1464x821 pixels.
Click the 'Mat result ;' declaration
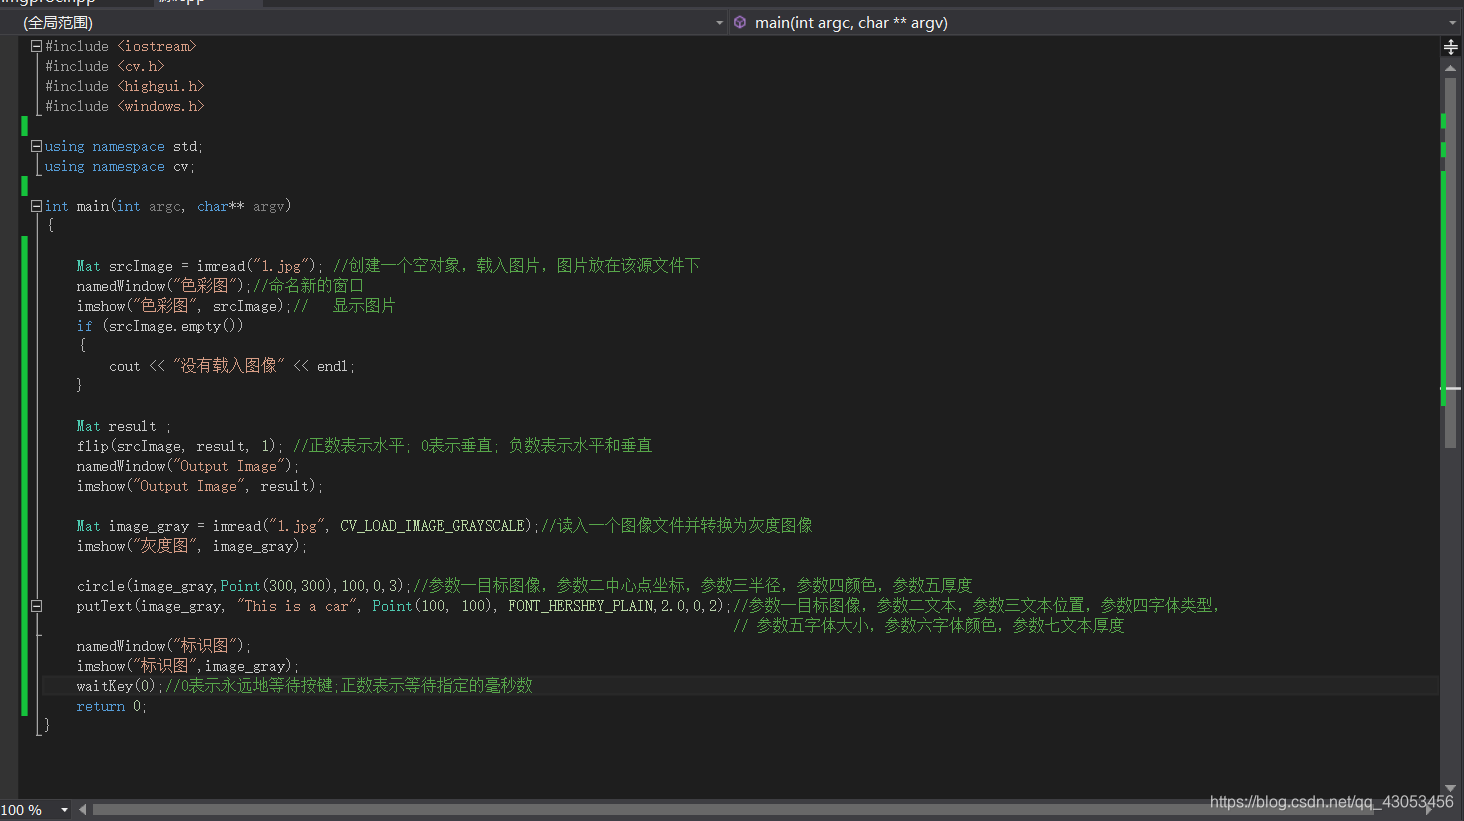(x=124, y=426)
